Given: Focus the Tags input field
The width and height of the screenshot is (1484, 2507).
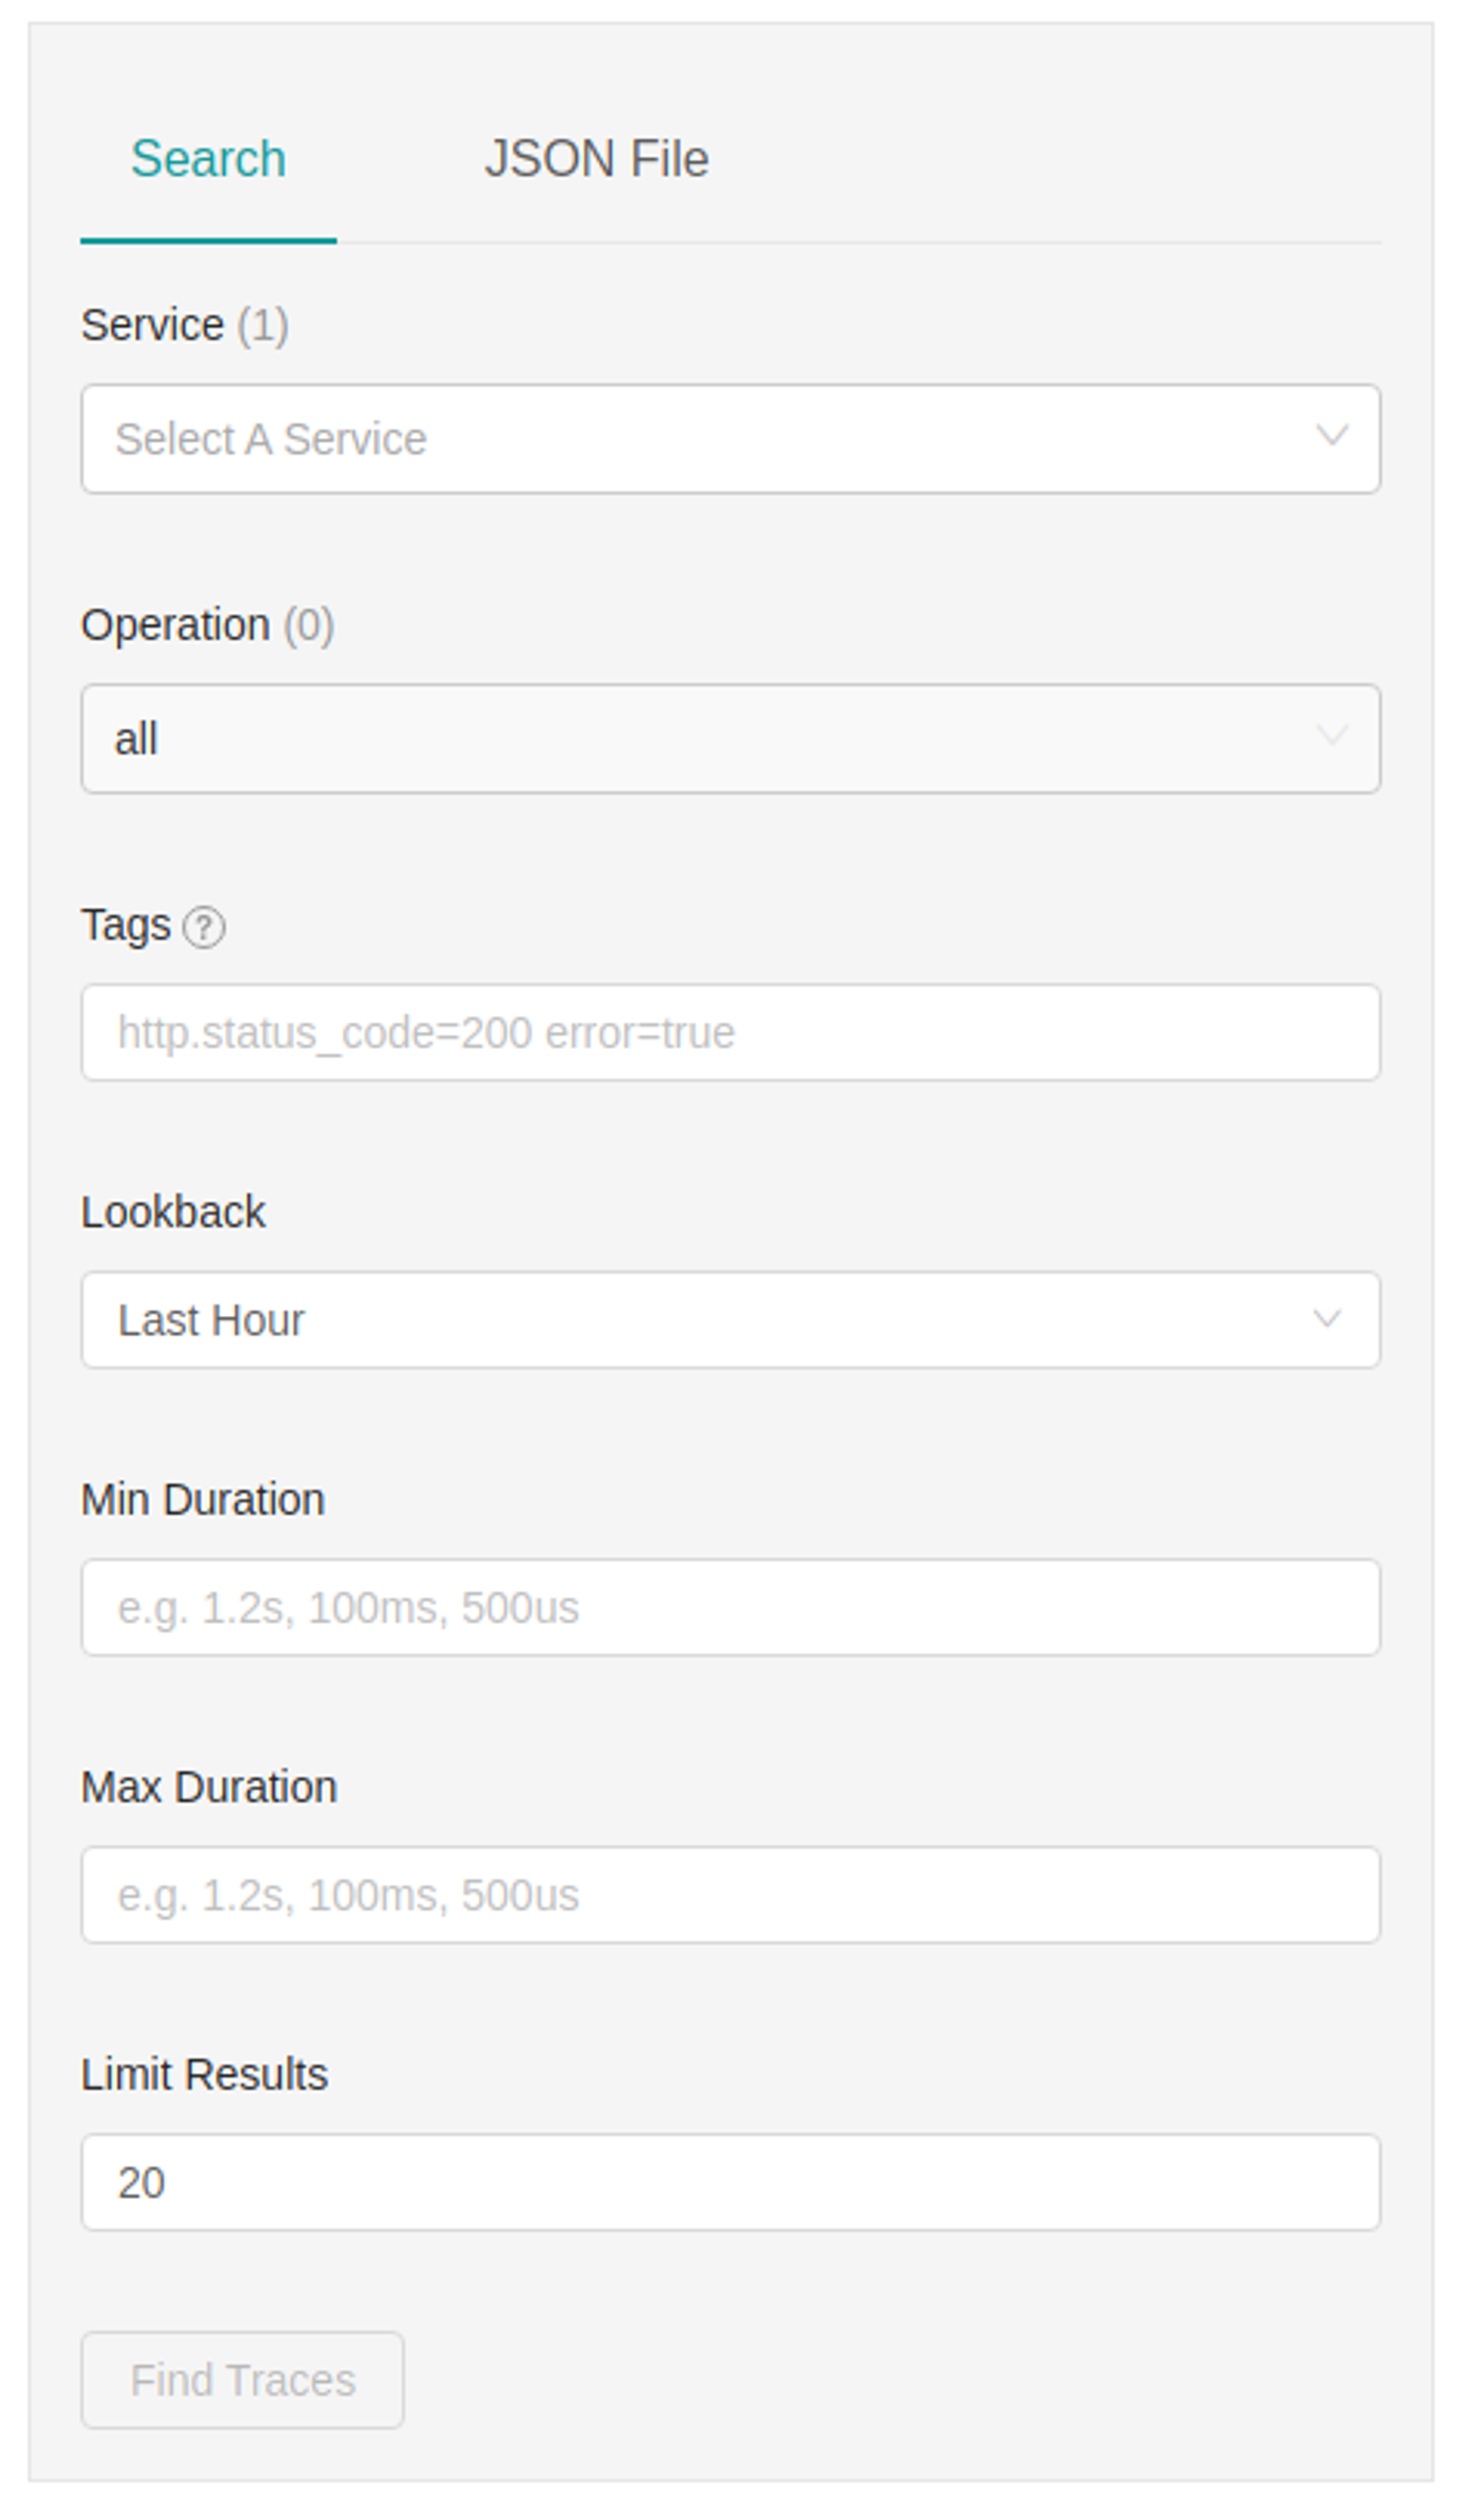Looking at the screenshot, I should [731, 1032].
